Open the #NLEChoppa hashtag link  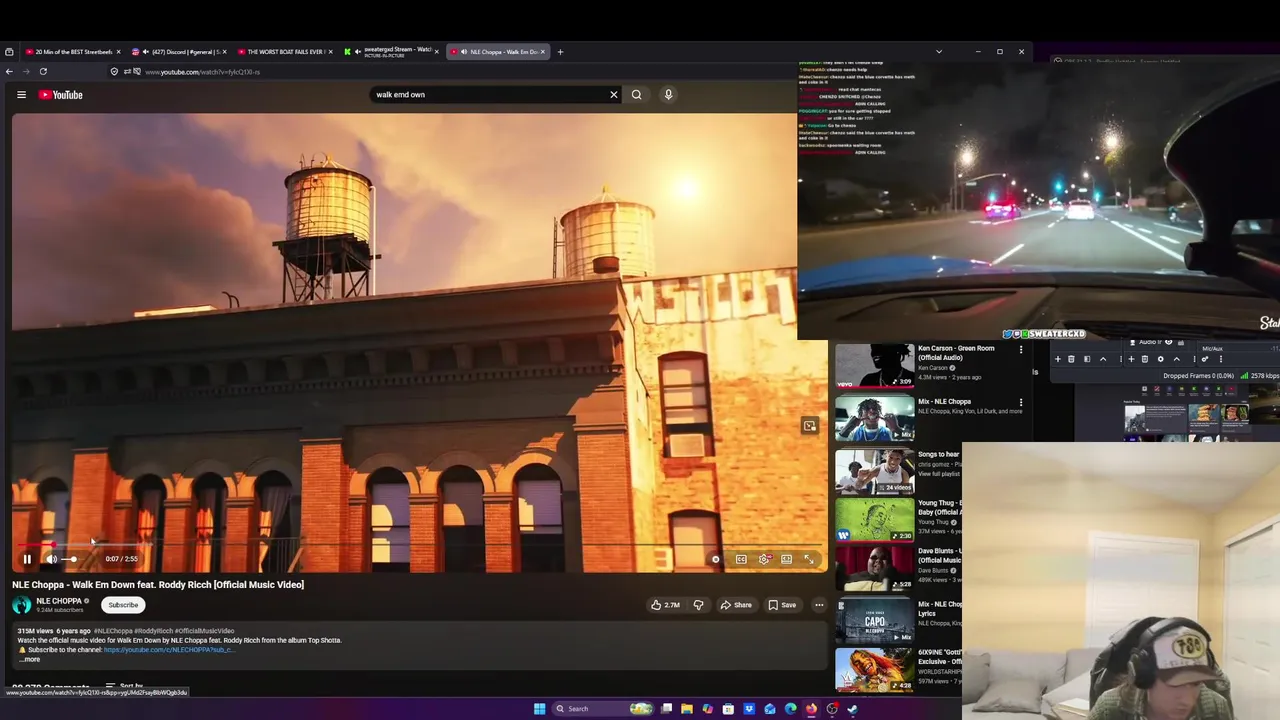pyautogui.click(x=112, y=631)
